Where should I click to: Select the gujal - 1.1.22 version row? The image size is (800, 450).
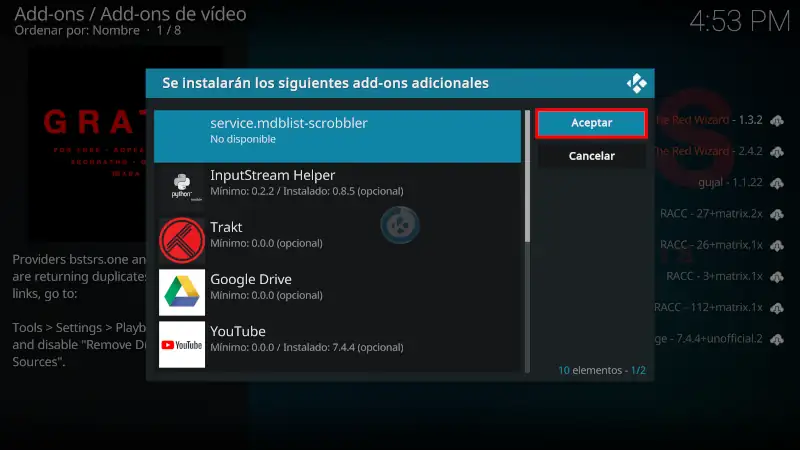(x=722, y=183)
